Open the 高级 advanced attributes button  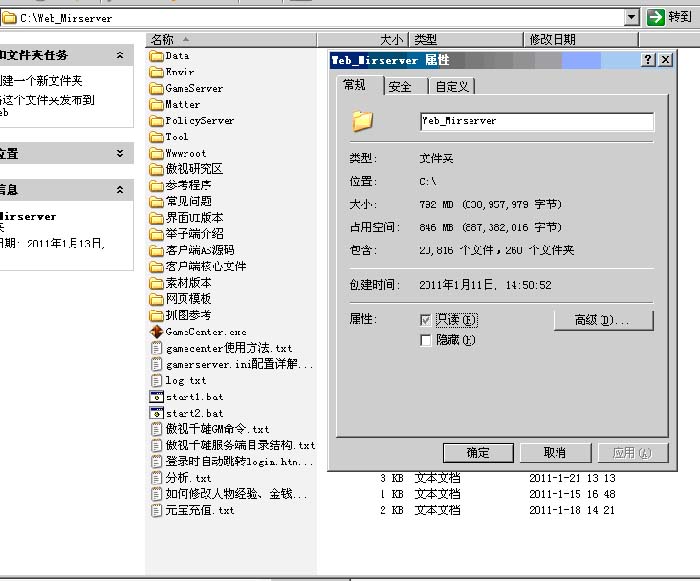click(x=603, y=320)
